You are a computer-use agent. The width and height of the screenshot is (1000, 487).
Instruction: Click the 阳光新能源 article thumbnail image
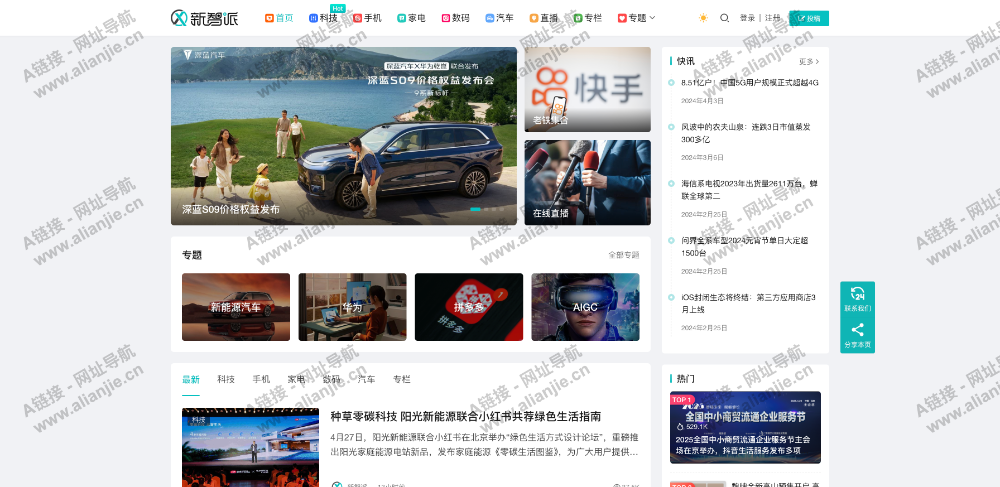point(250,447)
